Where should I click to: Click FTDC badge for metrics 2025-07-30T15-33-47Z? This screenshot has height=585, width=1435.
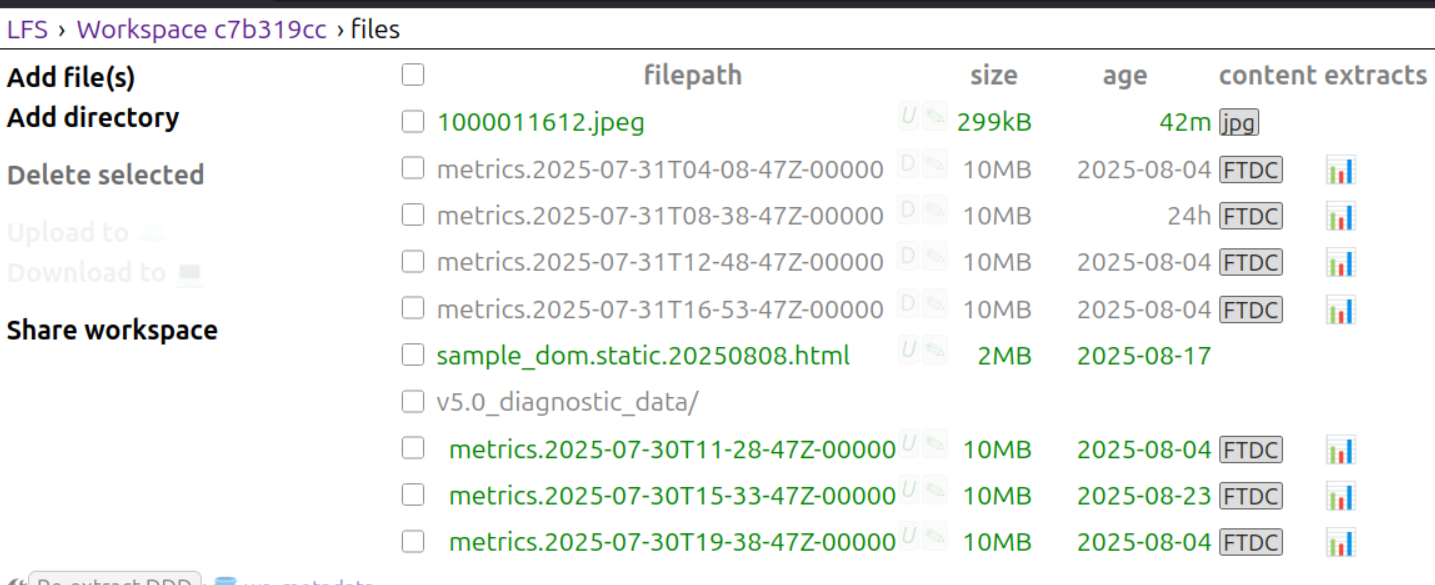[x=1250, y=496]
